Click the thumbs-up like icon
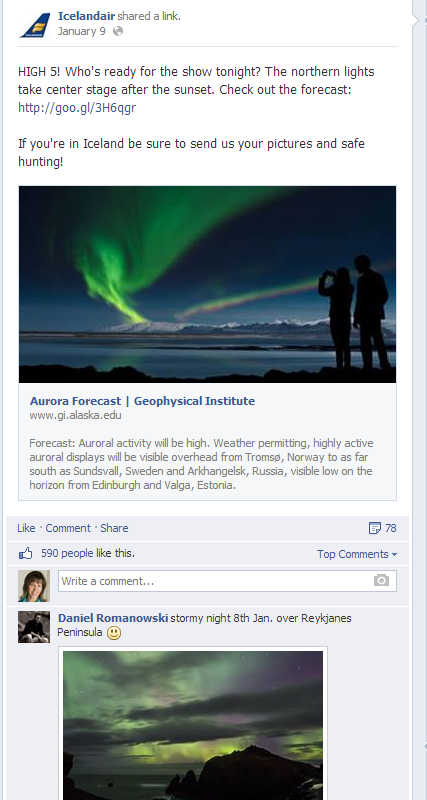The width and height of the screenshot is (427, 800). [x=26, y=554]
